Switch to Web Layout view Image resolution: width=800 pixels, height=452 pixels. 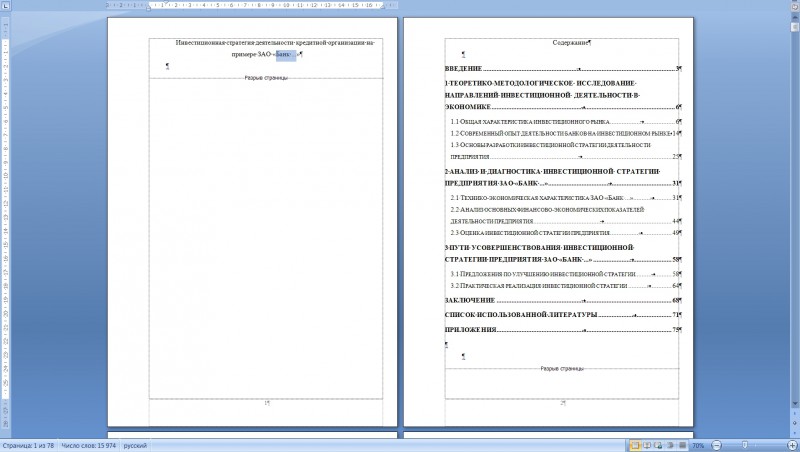point(658,445)
